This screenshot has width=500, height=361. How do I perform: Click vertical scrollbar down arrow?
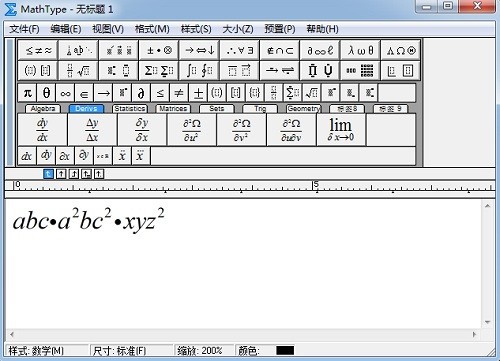coord(488,322)
